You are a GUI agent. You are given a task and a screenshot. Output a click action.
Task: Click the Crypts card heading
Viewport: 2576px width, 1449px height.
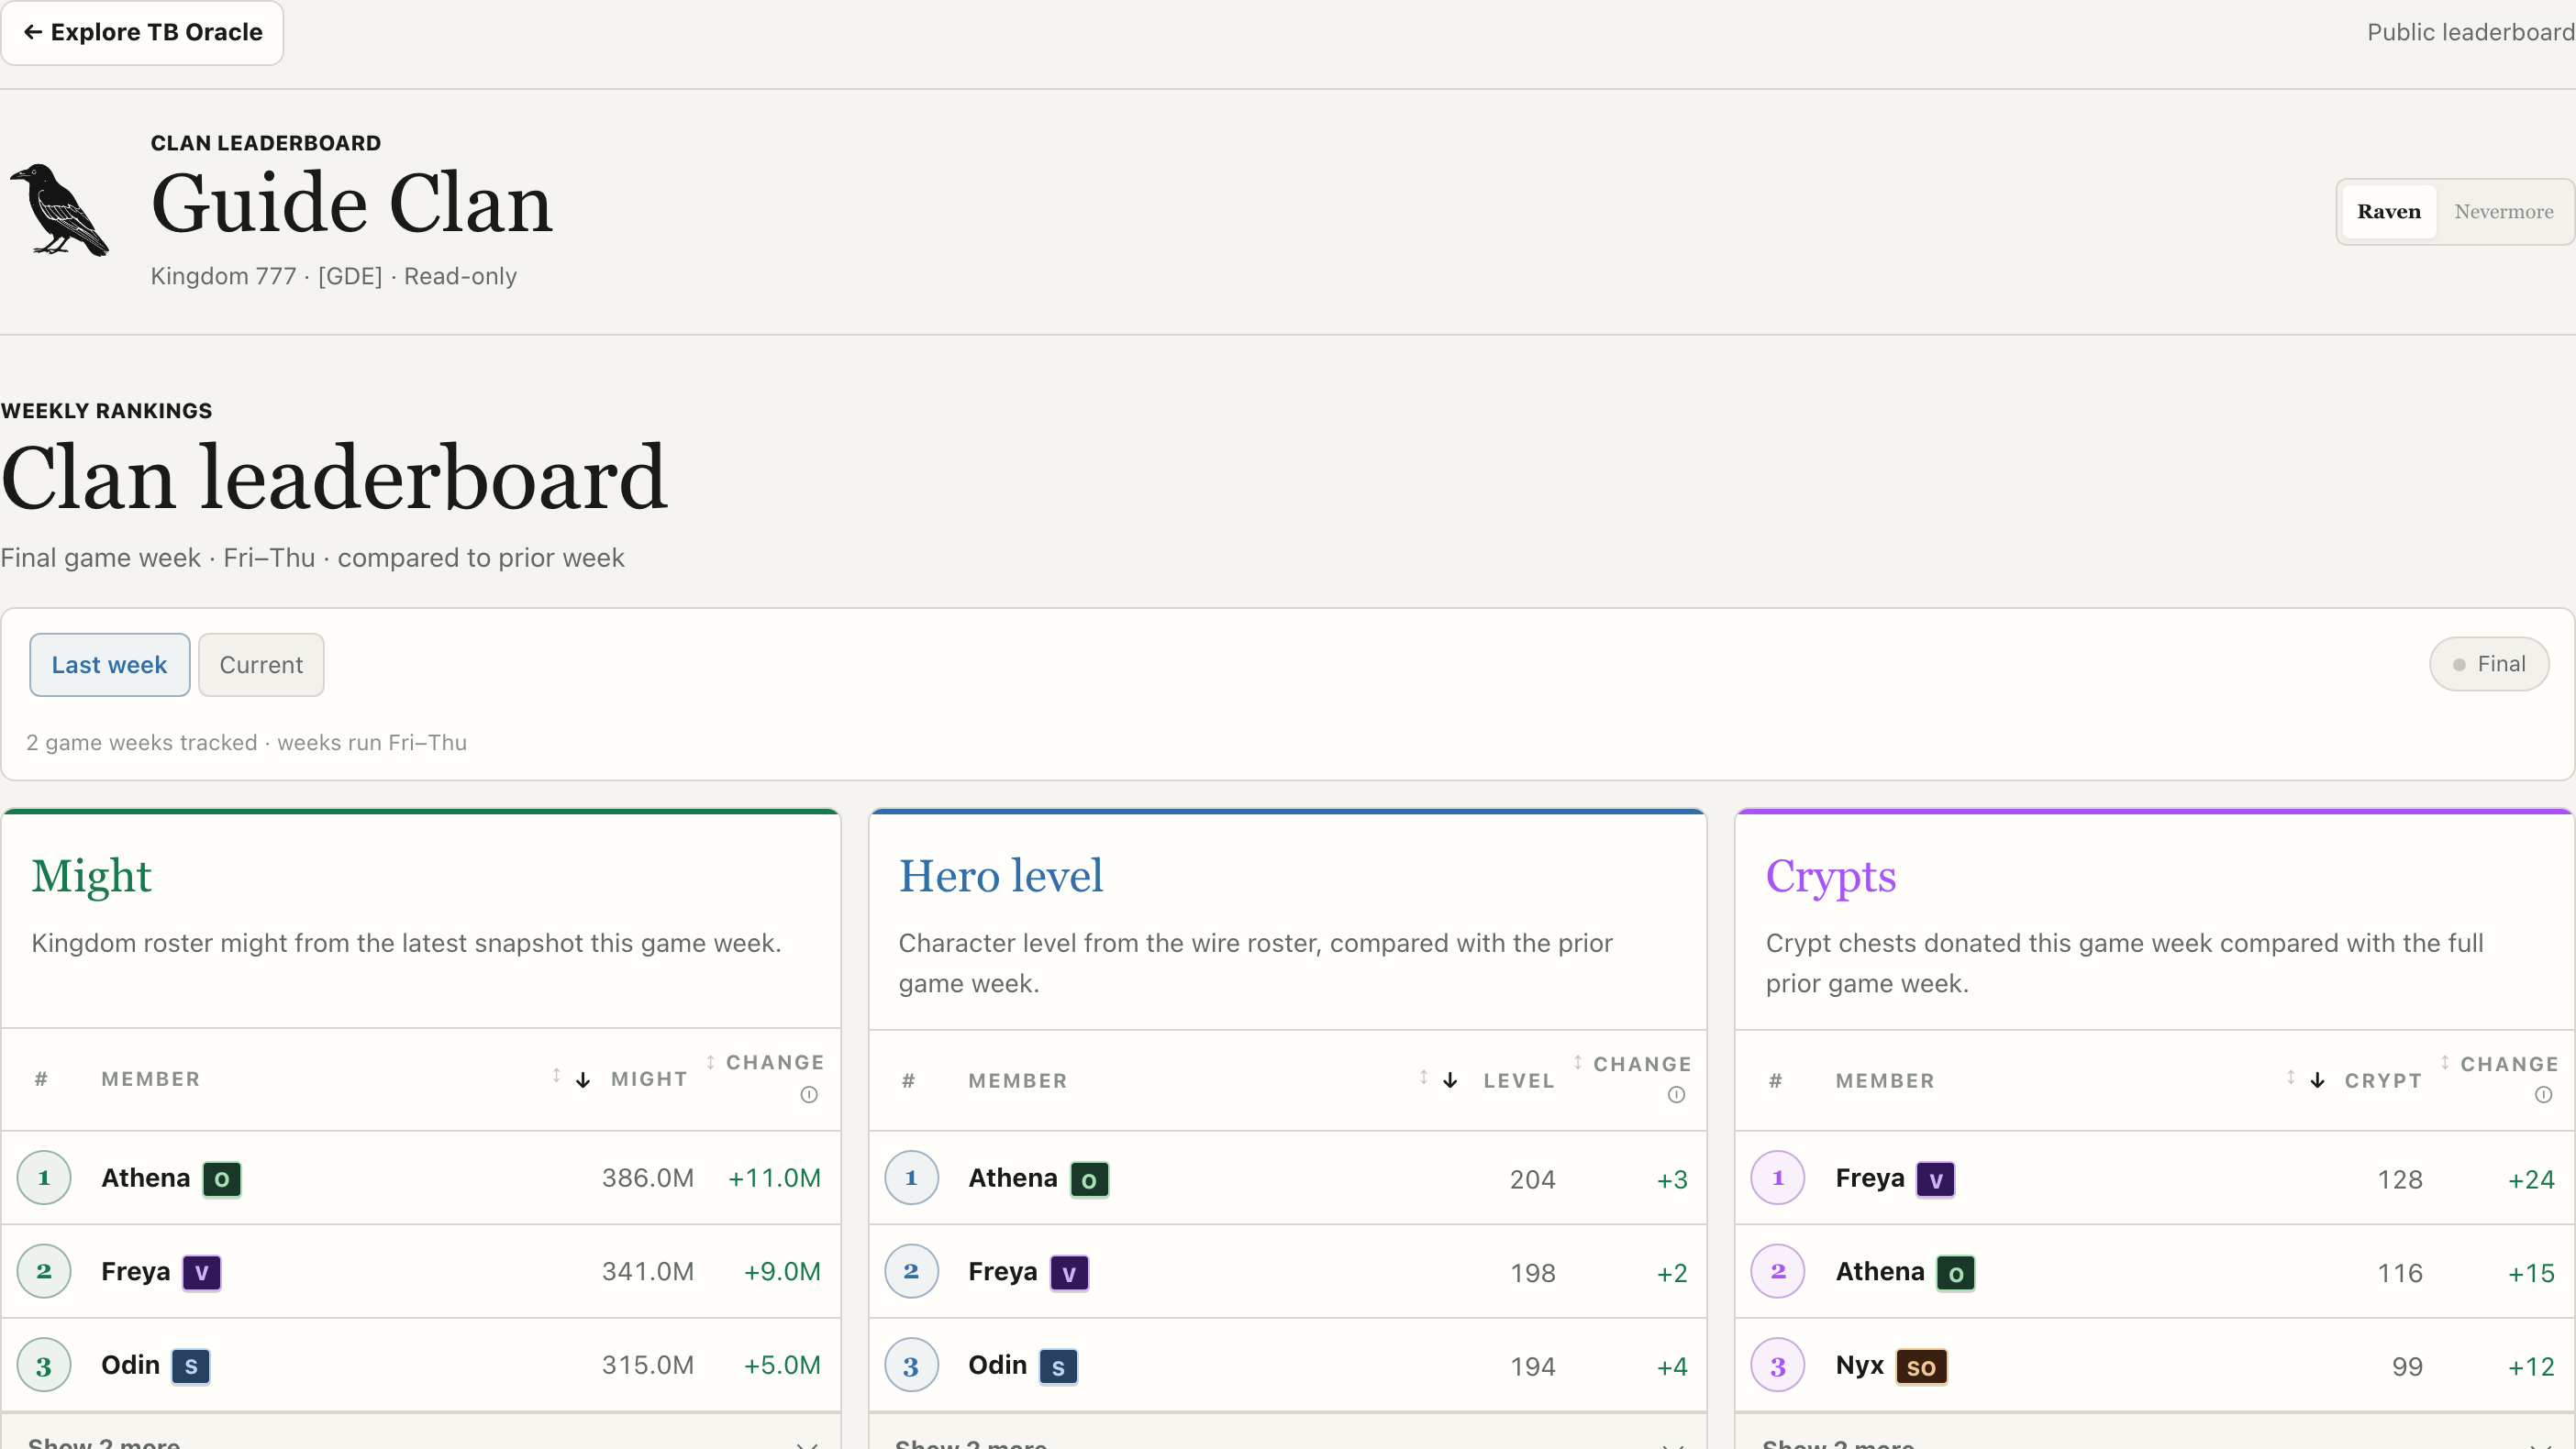pos(1831,876)
